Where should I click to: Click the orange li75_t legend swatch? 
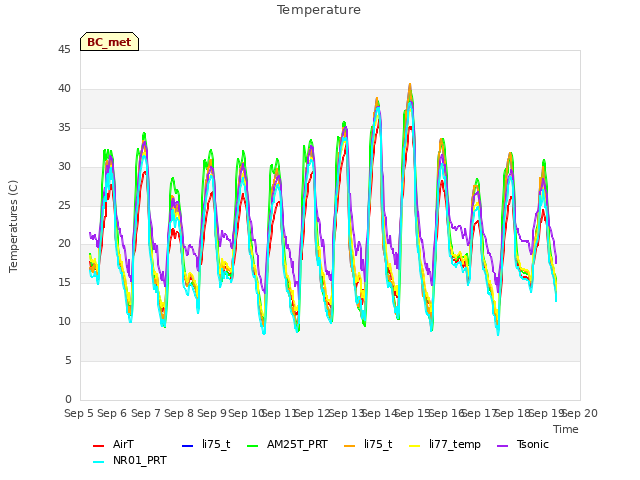click(350, 446)
